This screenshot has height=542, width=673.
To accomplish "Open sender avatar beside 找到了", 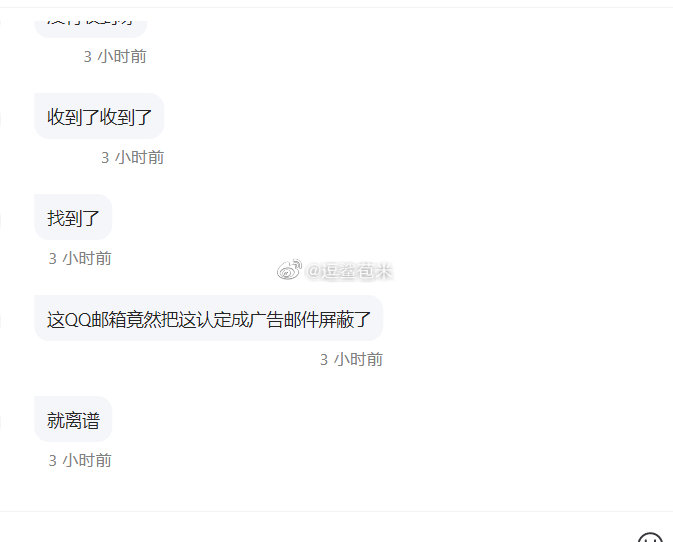I will click(x=0, y=219).
